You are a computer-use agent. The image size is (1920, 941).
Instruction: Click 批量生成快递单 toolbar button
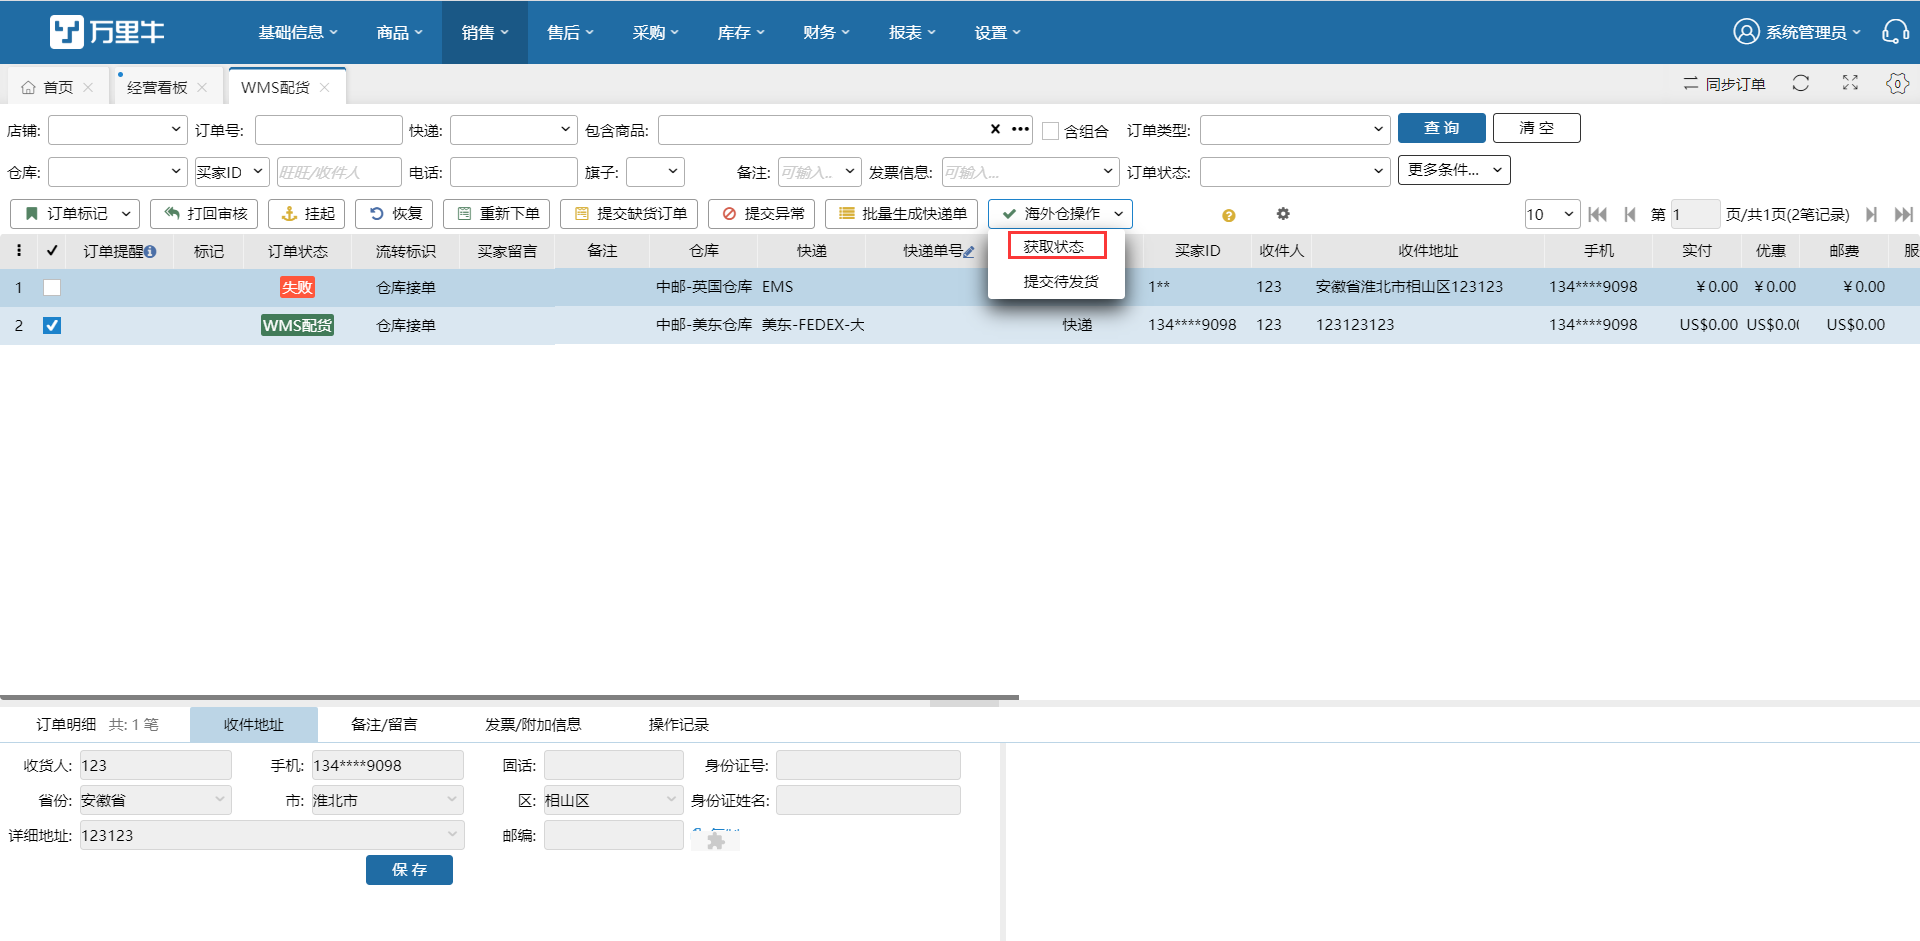point(901,214)
